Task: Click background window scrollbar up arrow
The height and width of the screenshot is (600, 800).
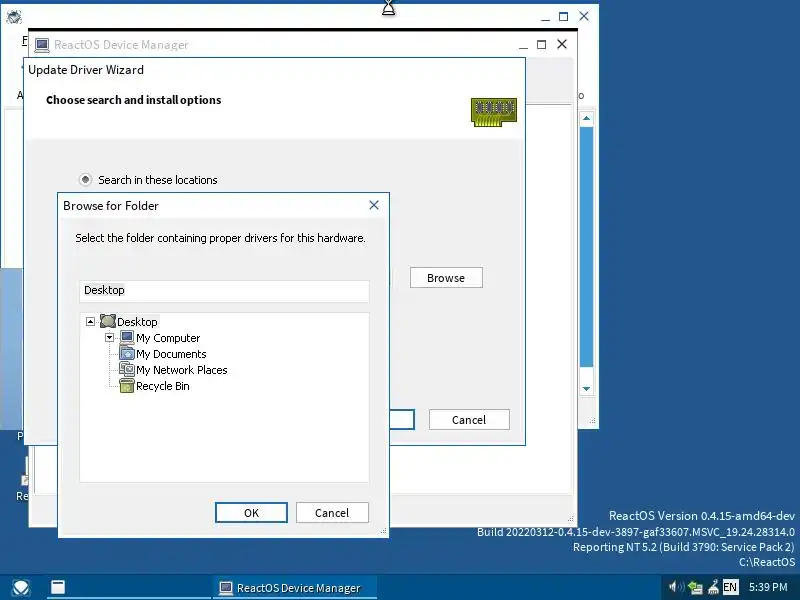Action: [x=586, y=118]
